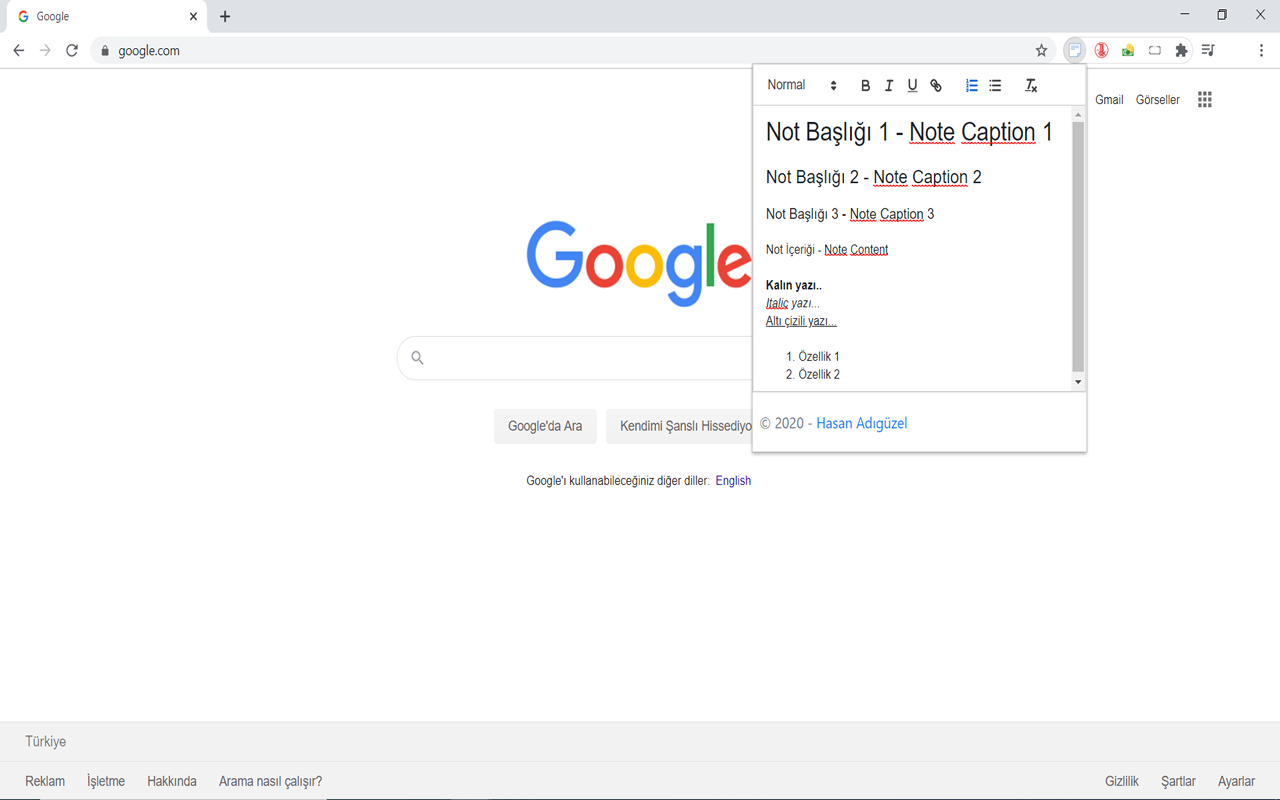
Task: Open Şartlar terms link
Action: (x=1179, y=782)
